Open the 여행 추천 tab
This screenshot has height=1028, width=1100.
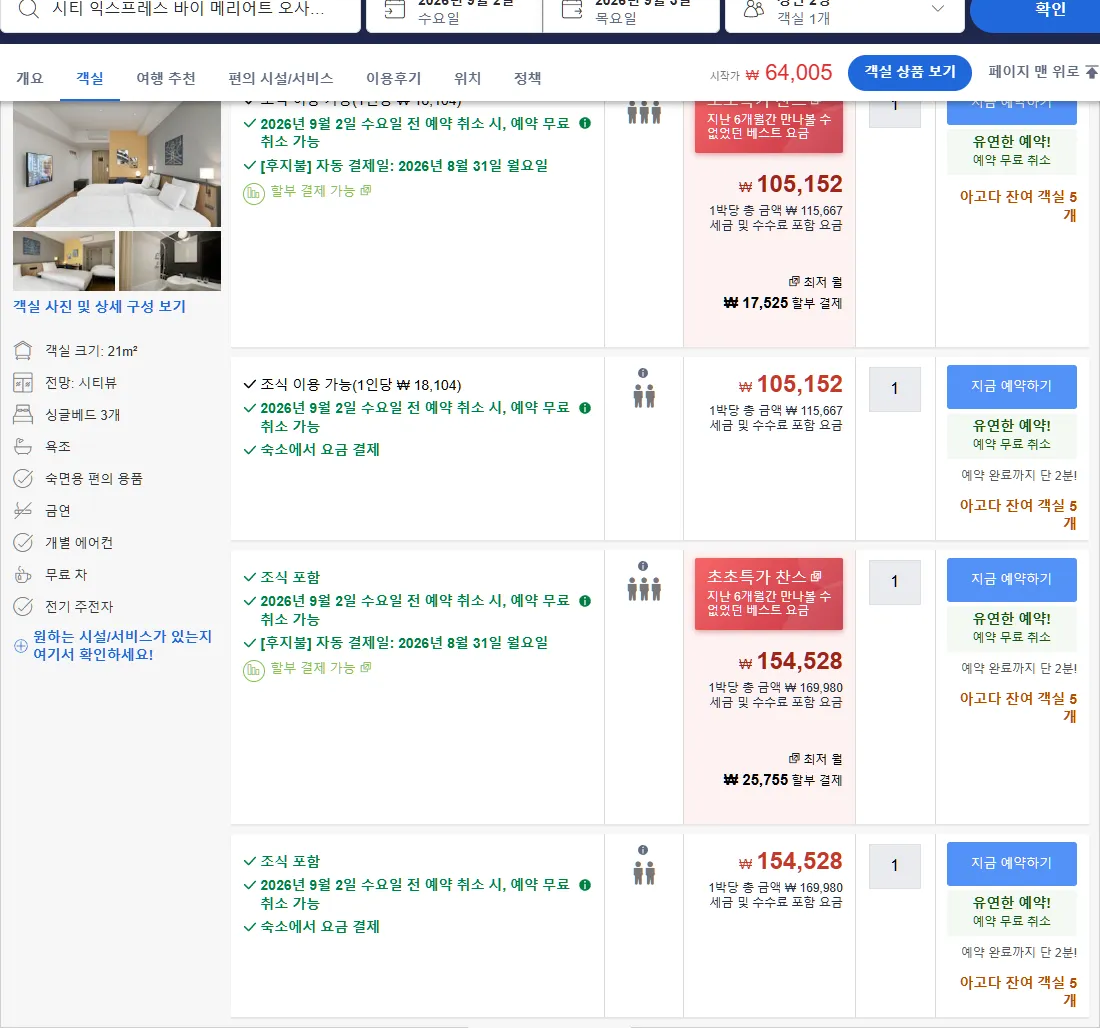tap(166, 78)
